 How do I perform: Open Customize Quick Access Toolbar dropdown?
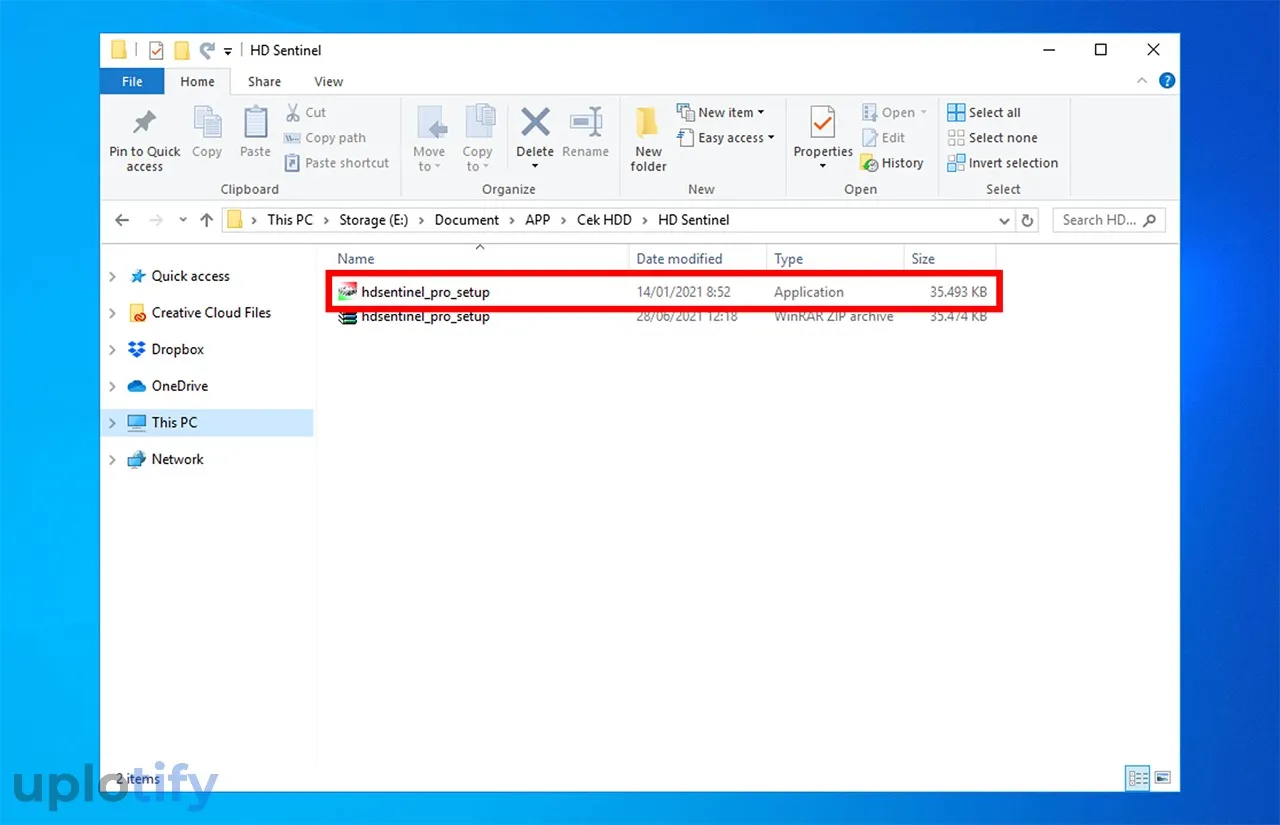228,50
